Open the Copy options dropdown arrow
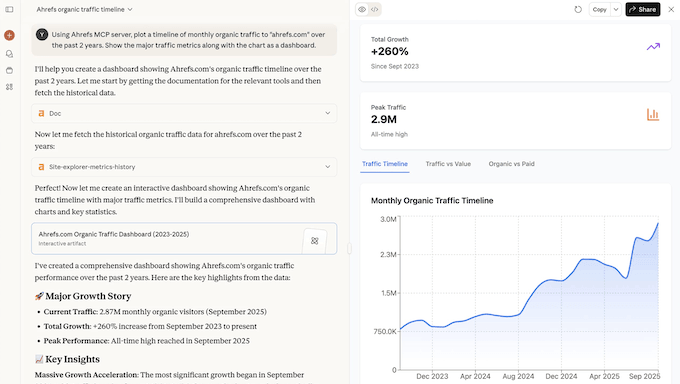 click(616, 9)
